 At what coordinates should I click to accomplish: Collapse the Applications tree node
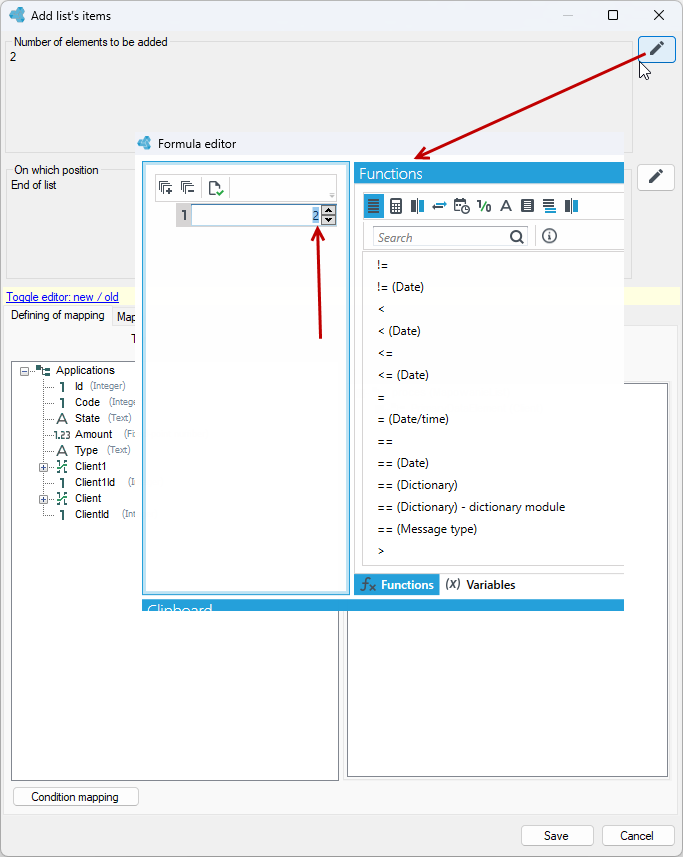[24, 372]
